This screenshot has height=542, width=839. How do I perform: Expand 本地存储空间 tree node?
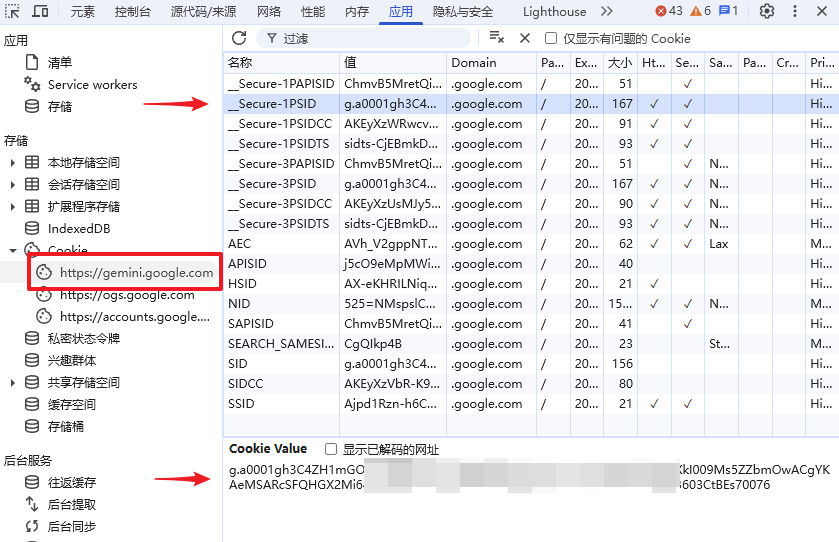pos(12,162)
